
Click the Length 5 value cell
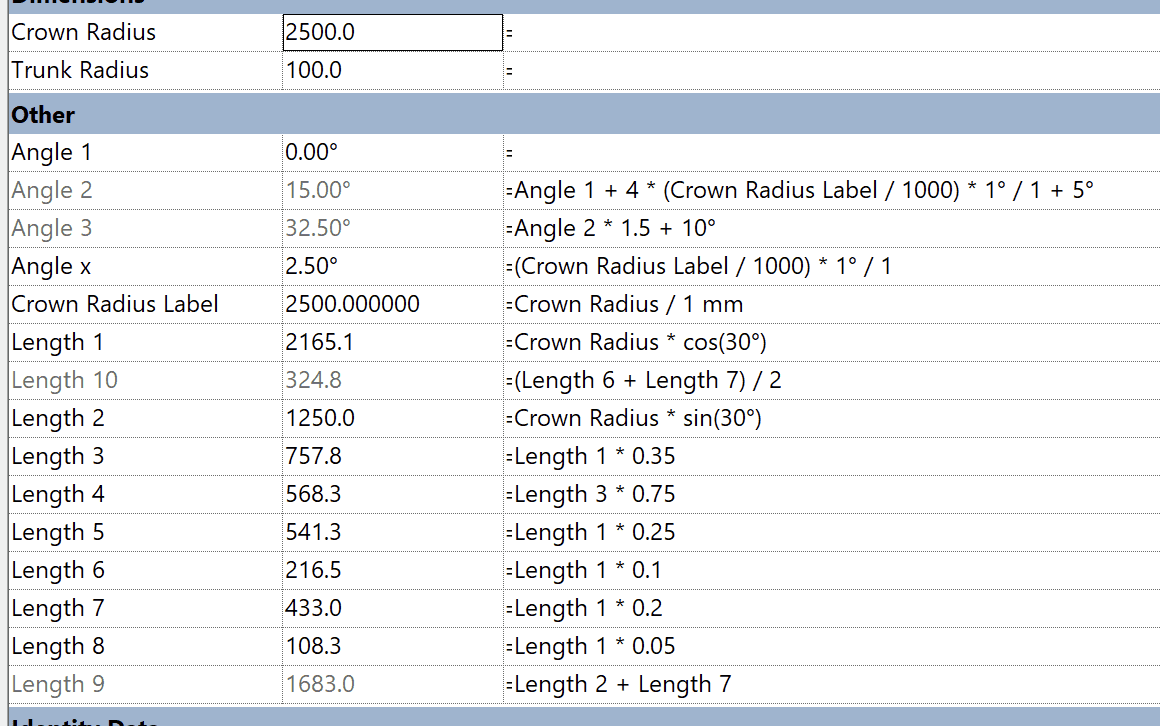coord(390,532)
